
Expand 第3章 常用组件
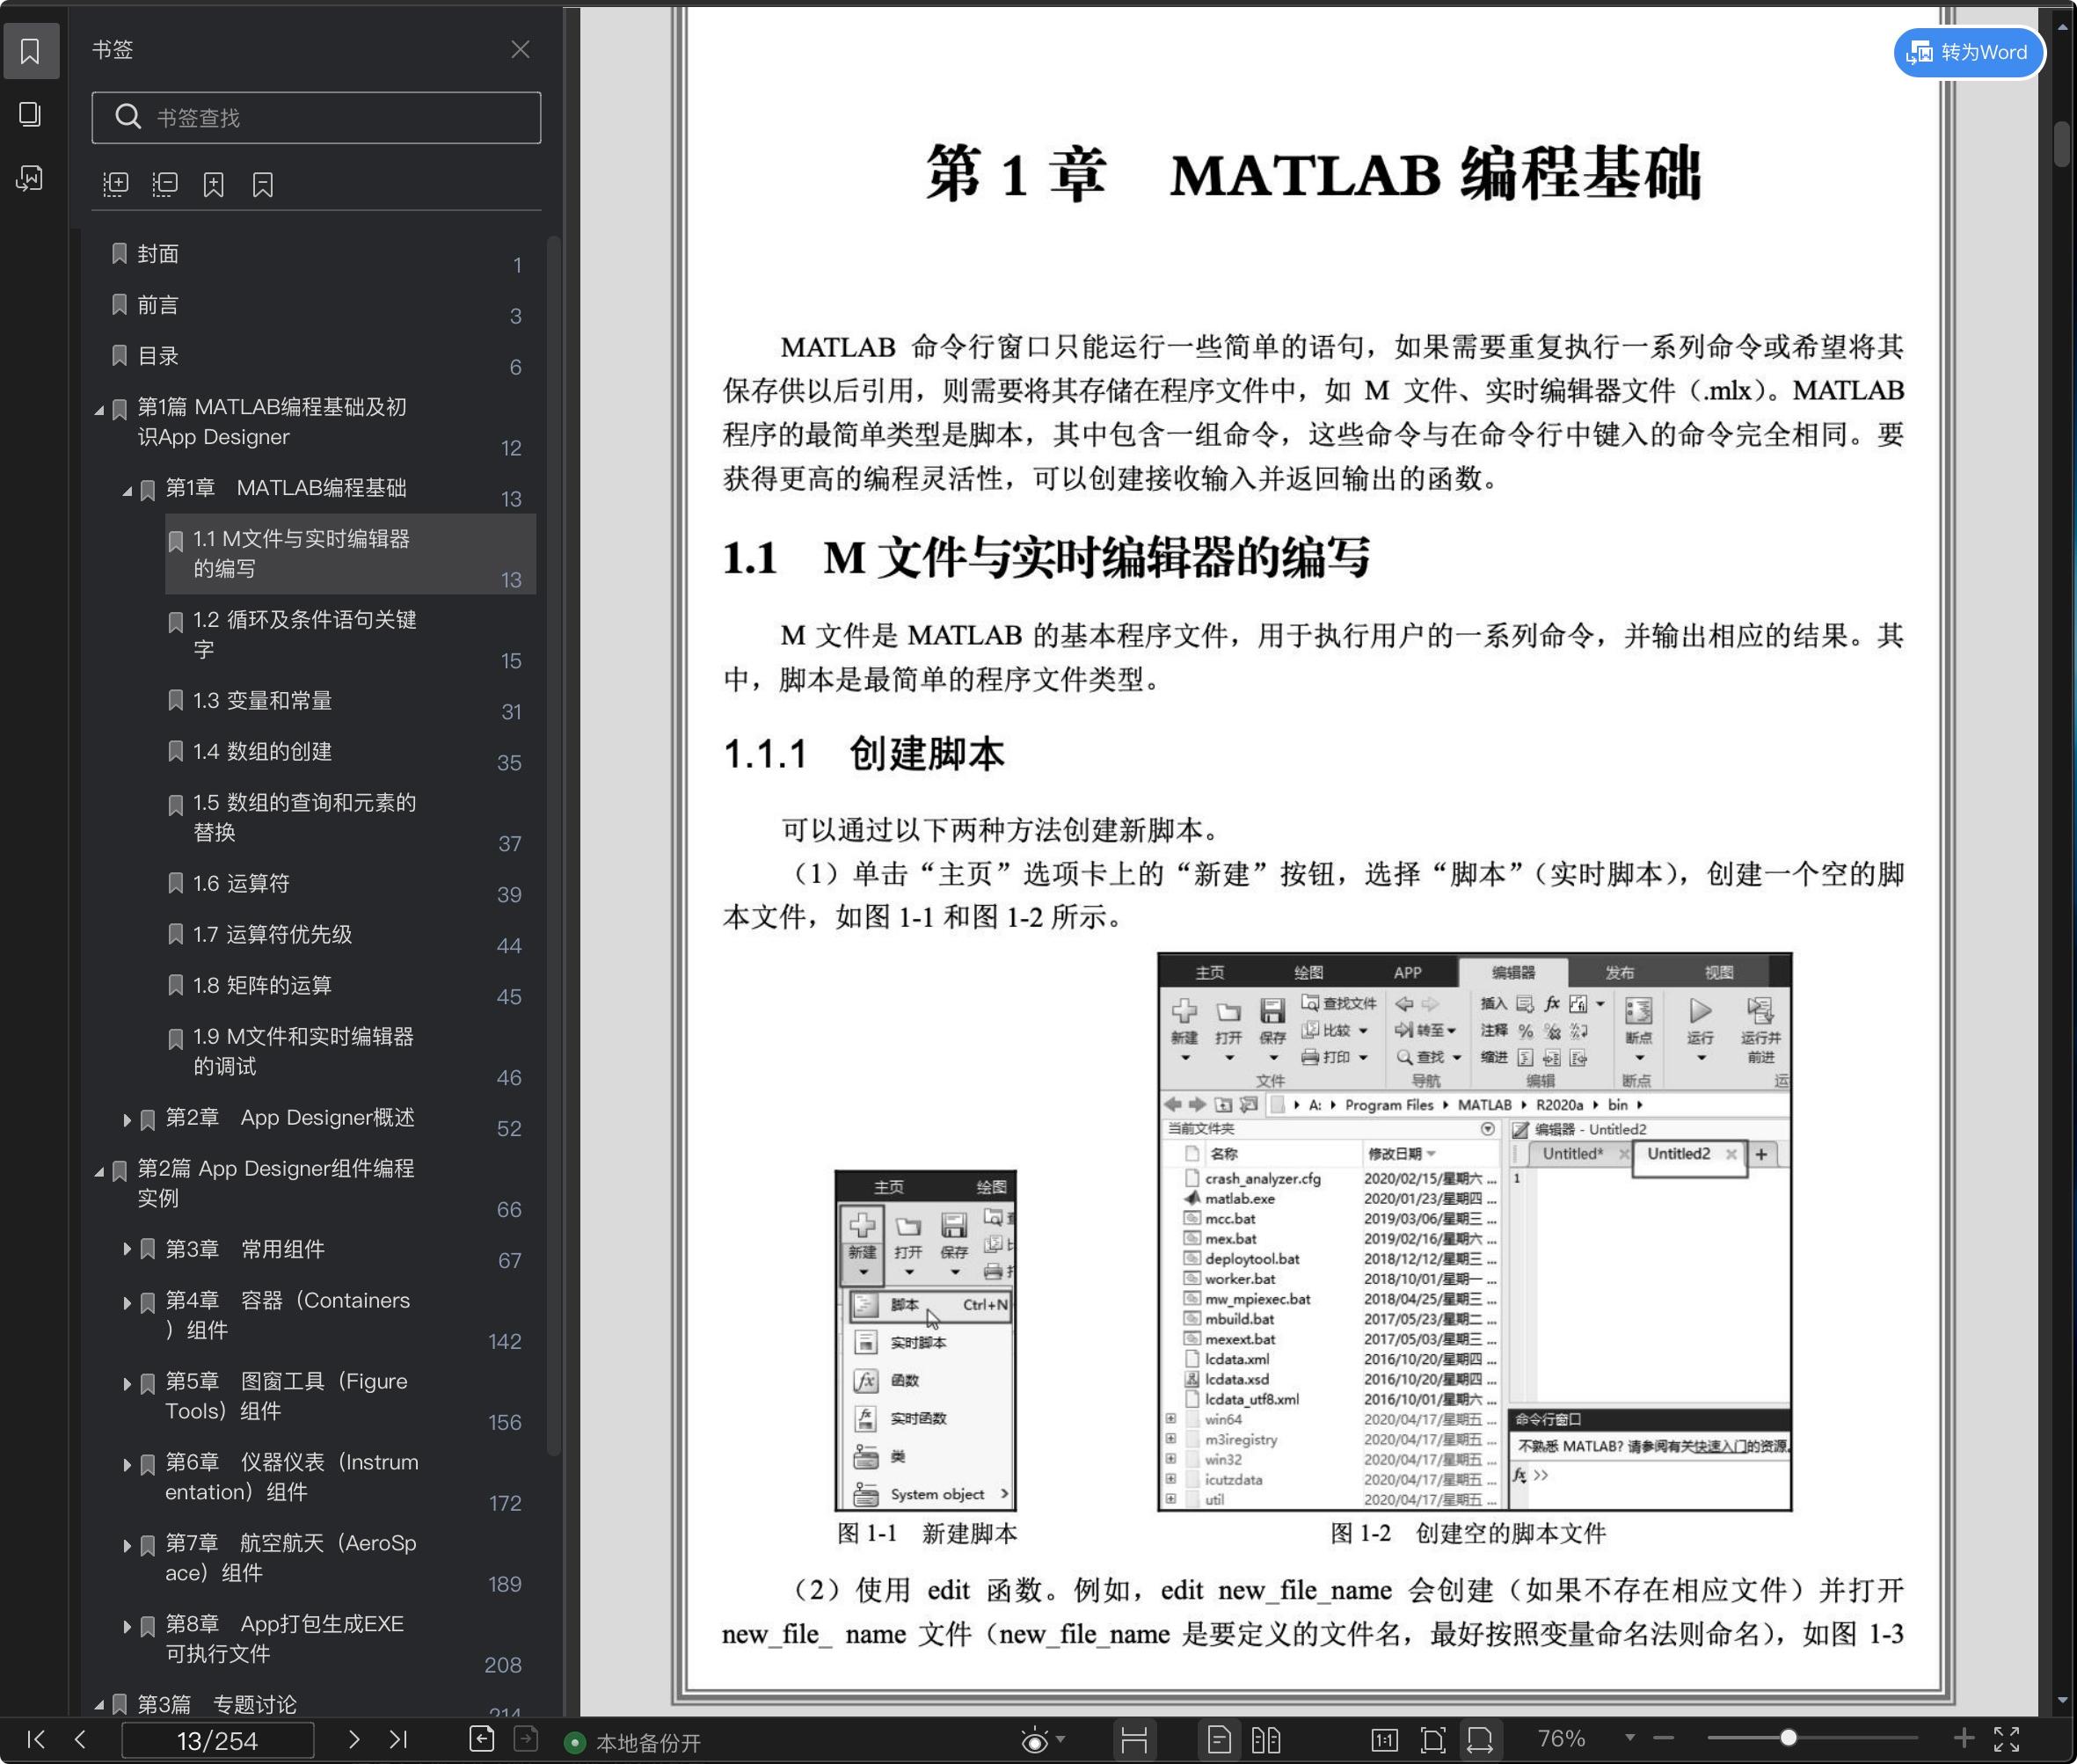pos(127,1249)
